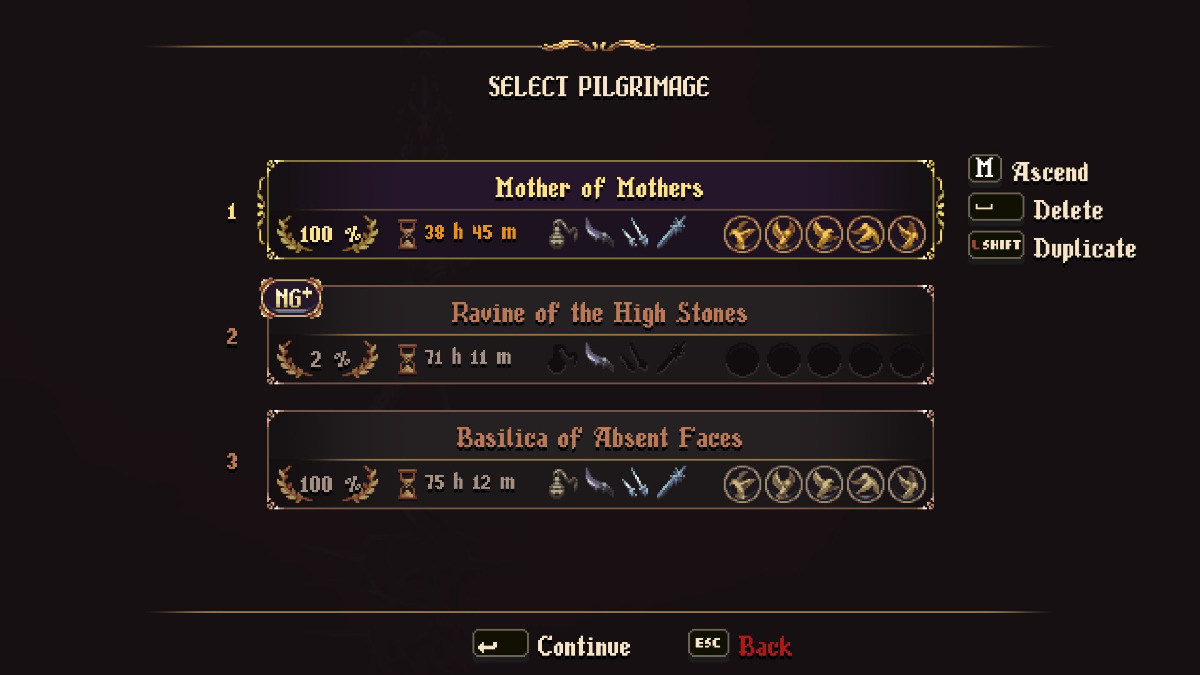1200x675 pixels.
Task: Click the Continue label
Action: [584, 647]
